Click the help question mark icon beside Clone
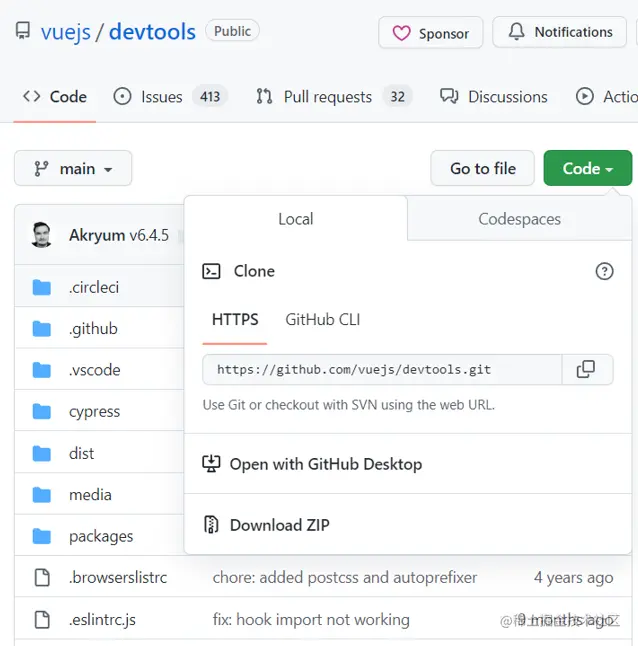The width and height of the screenshot is (638, 646). 604,271
